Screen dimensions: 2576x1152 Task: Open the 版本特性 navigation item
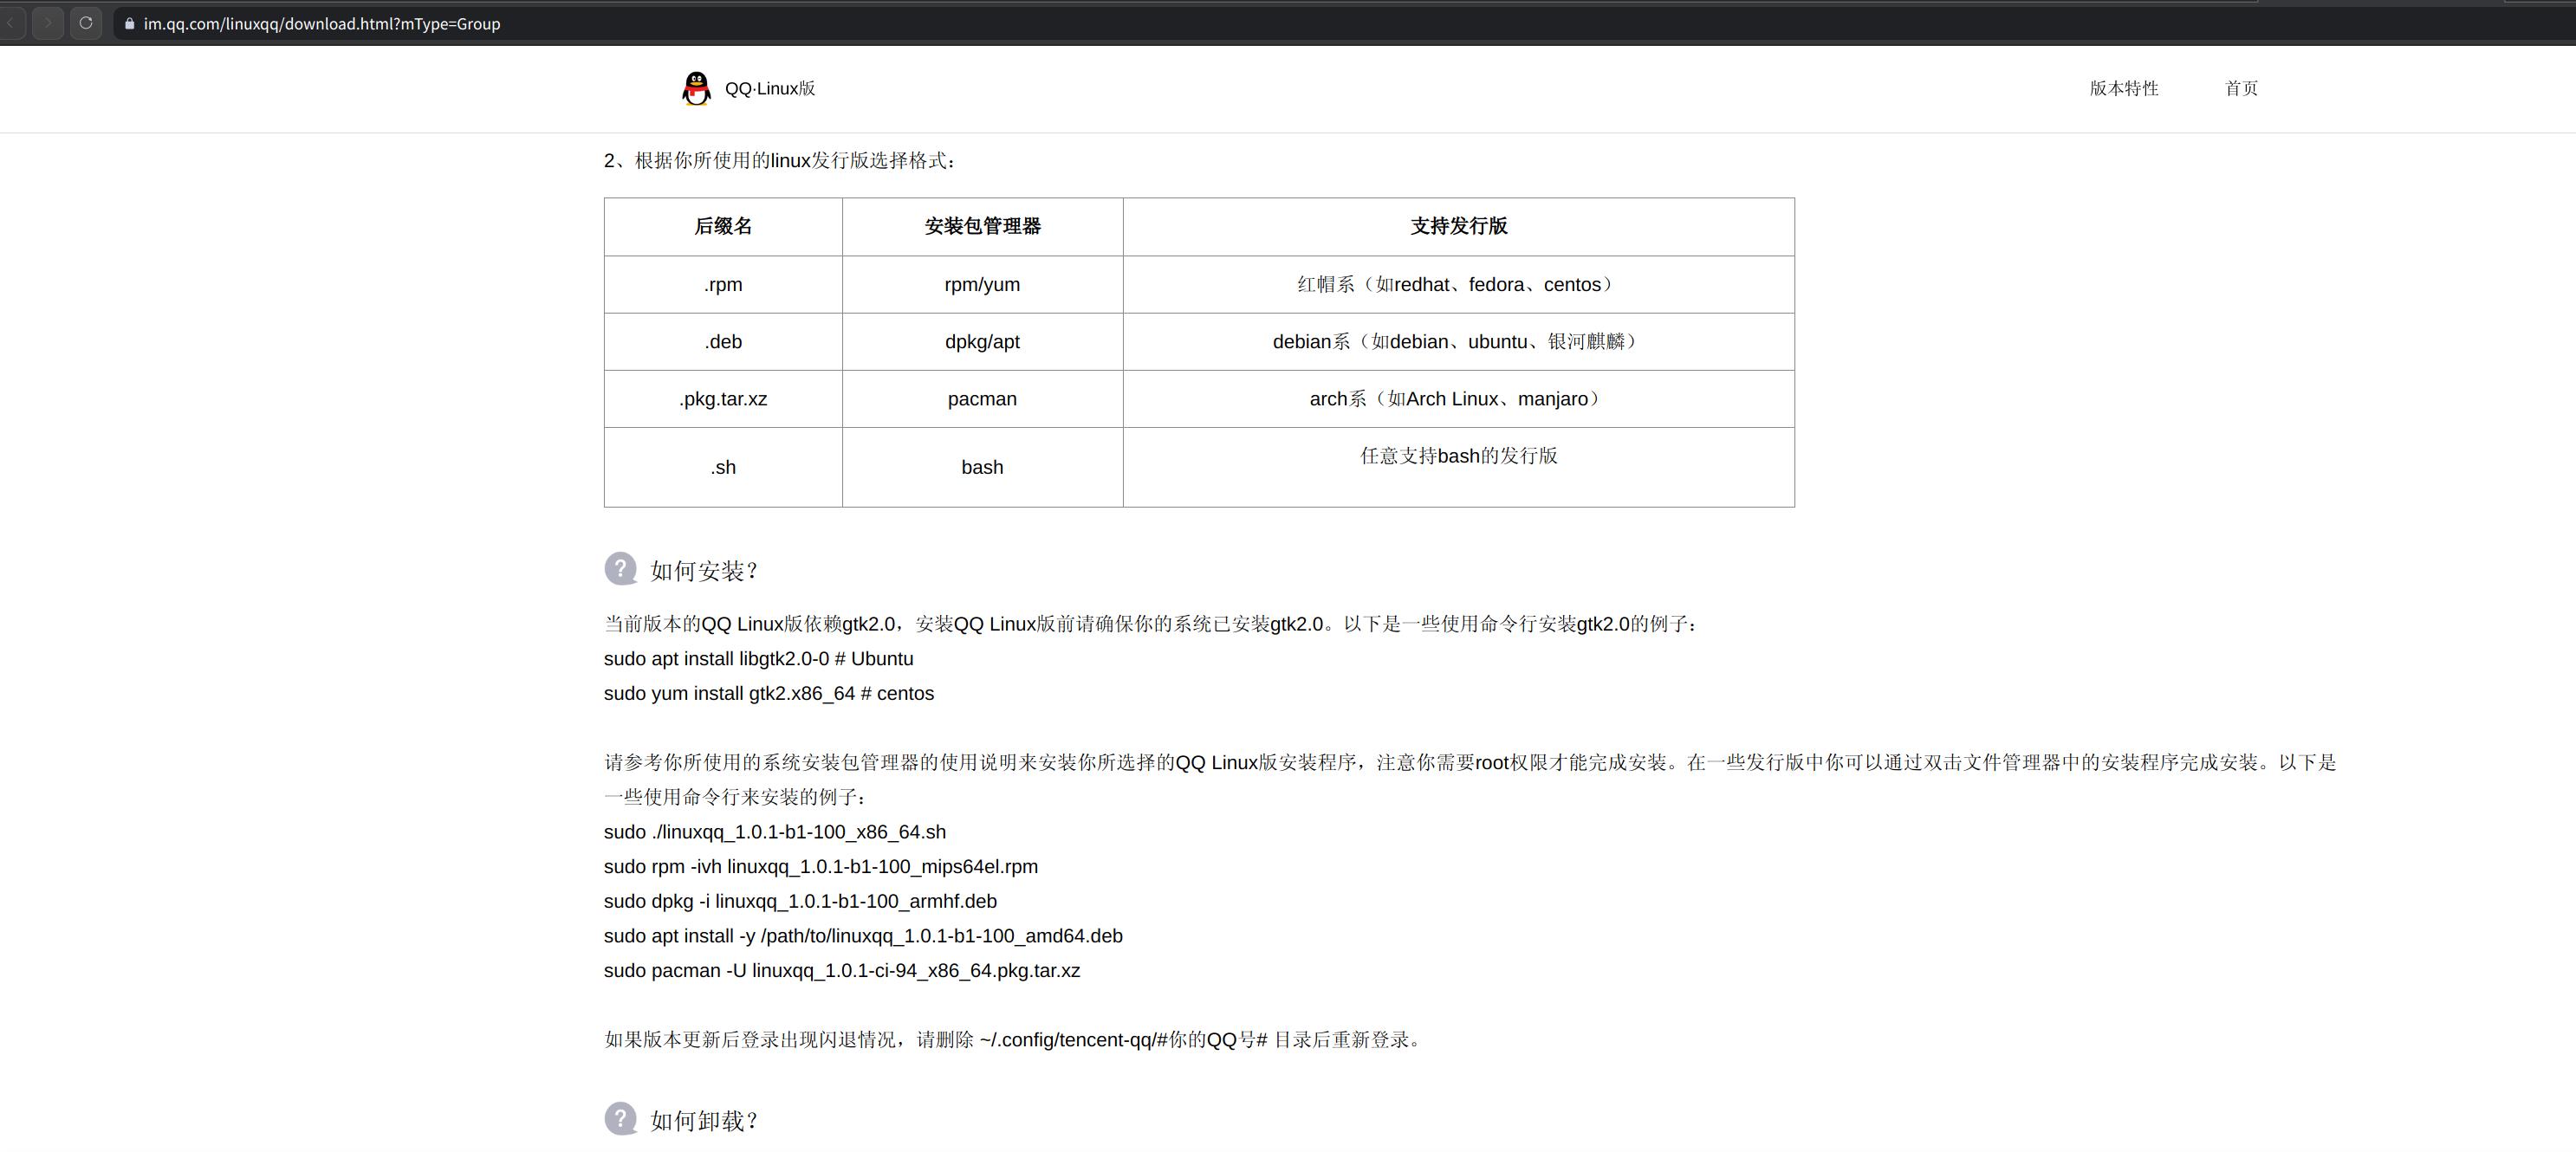click(2122, 88)
